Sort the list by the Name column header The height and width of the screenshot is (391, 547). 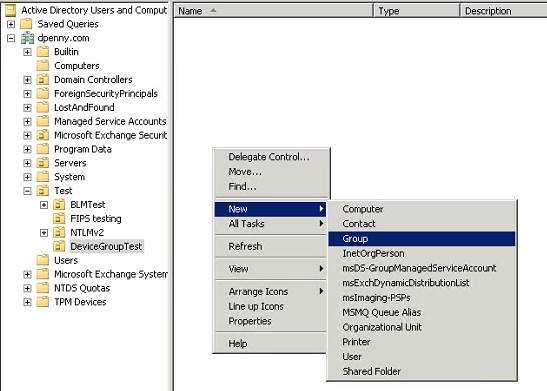273,11
